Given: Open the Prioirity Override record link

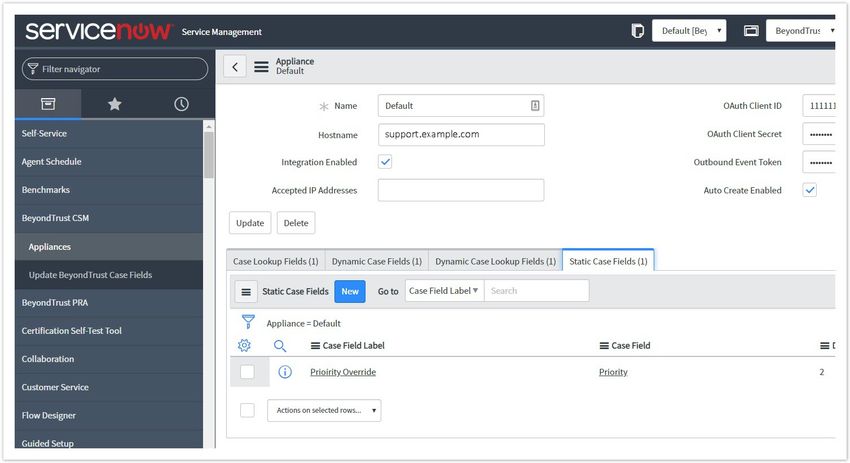Looking at the screenshot, I should point(343,372).
